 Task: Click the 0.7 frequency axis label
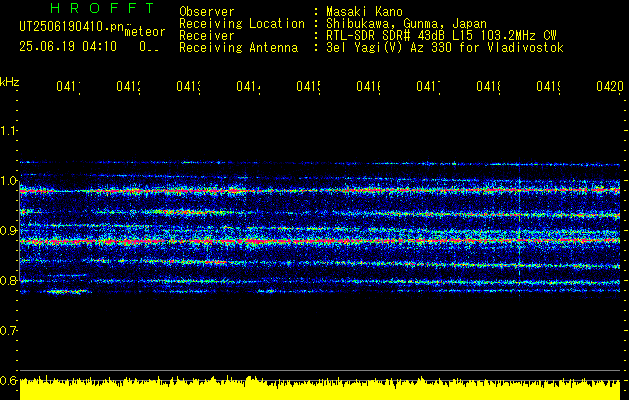click(x=8, y=331)
